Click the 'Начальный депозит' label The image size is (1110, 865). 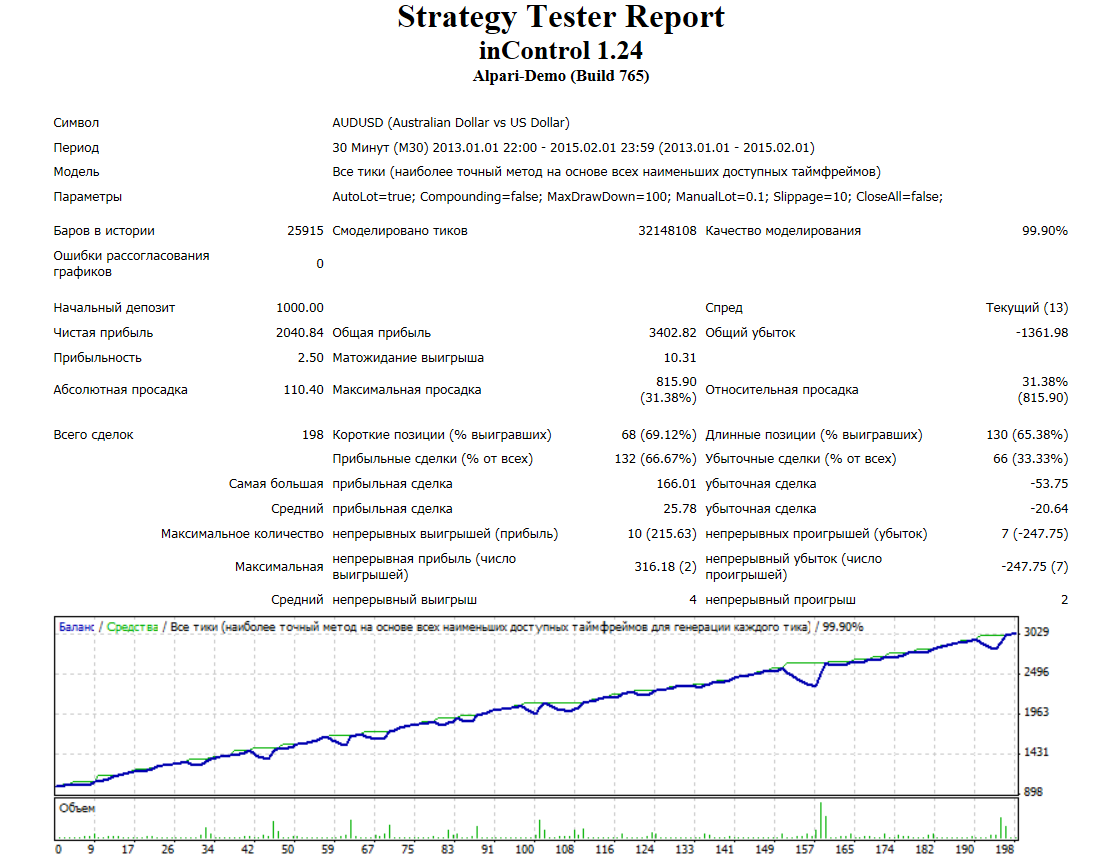point(114,308)
